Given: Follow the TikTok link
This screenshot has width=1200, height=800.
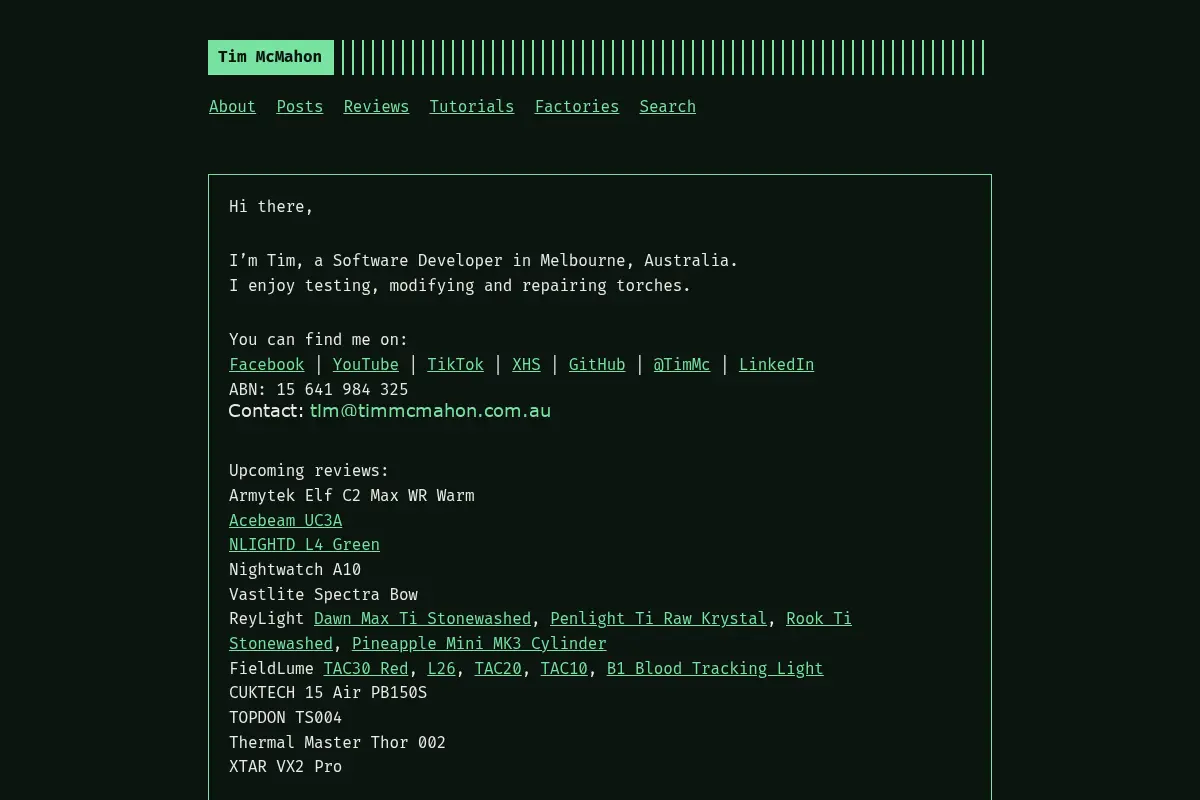Looking at the screenshot, I should 455,365.
